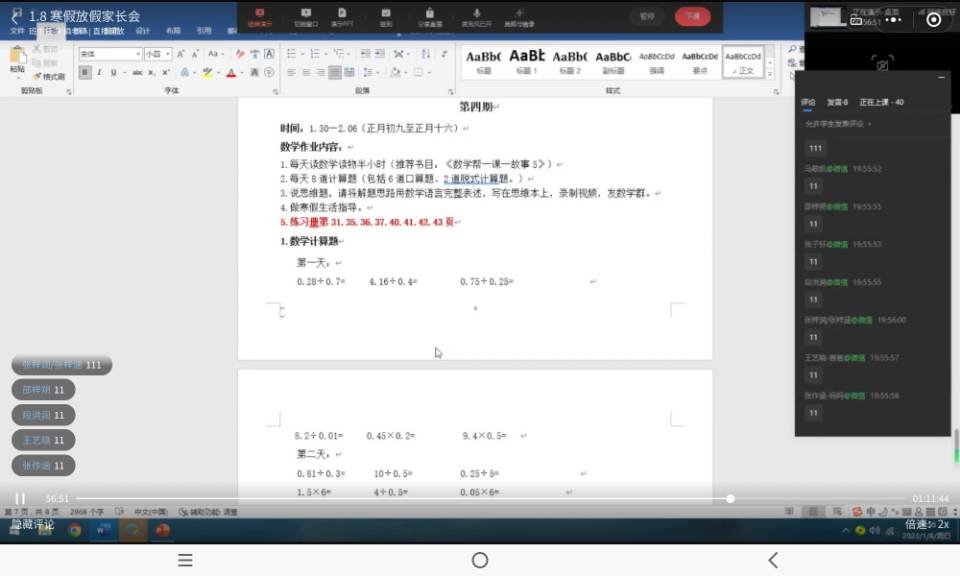Click the Increase Indent icon
The height and width of the screenshot is (576, 960).
click(380, 54)
